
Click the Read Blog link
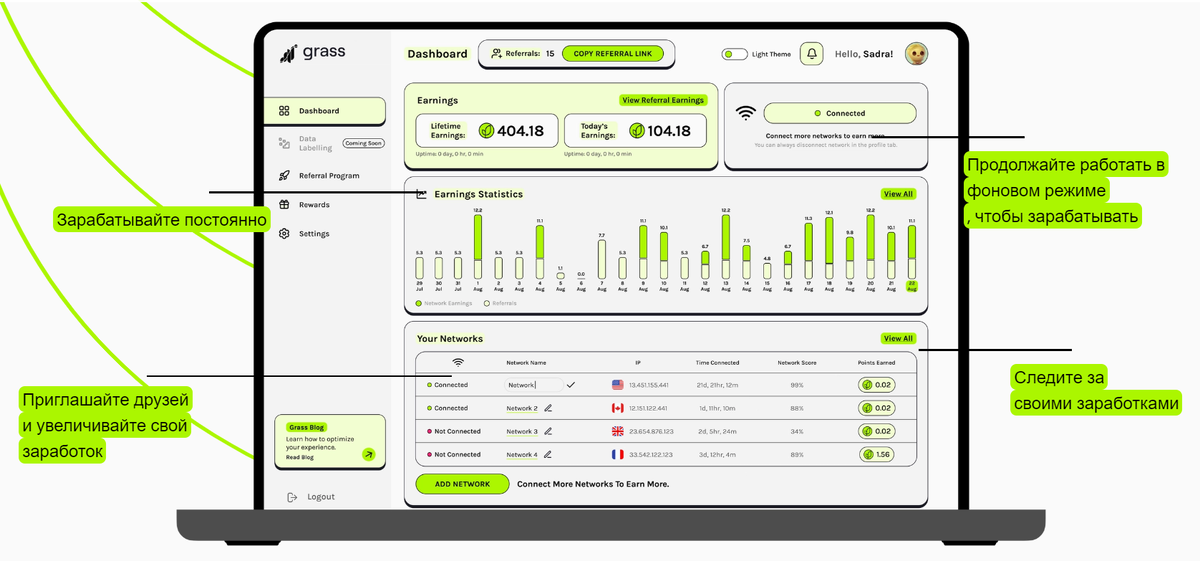299,457
